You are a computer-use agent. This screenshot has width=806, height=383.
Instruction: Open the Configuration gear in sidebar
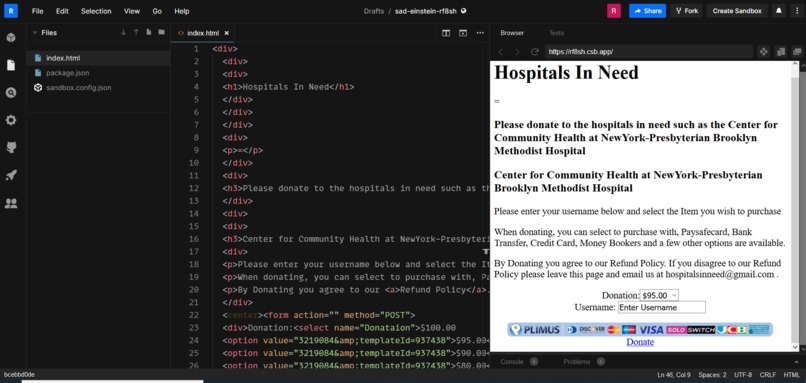(x=11, y=120)
